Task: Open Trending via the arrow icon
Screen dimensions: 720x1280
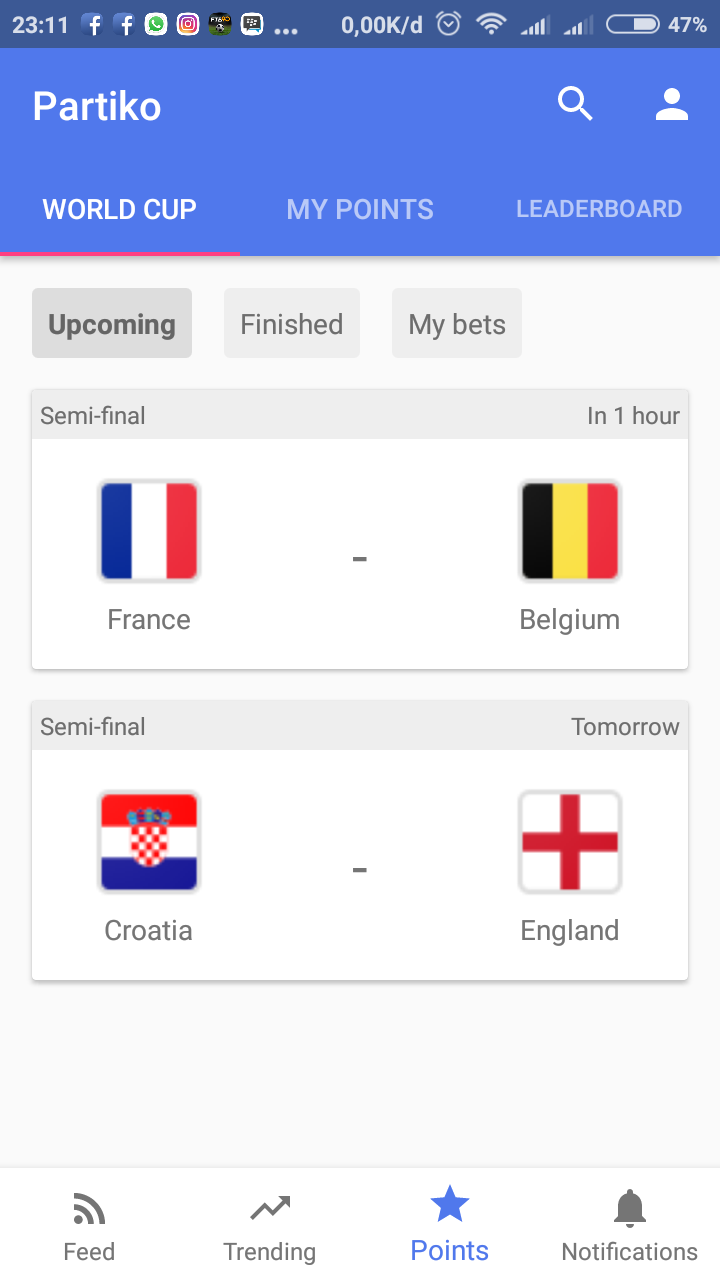Action: 270,1210
